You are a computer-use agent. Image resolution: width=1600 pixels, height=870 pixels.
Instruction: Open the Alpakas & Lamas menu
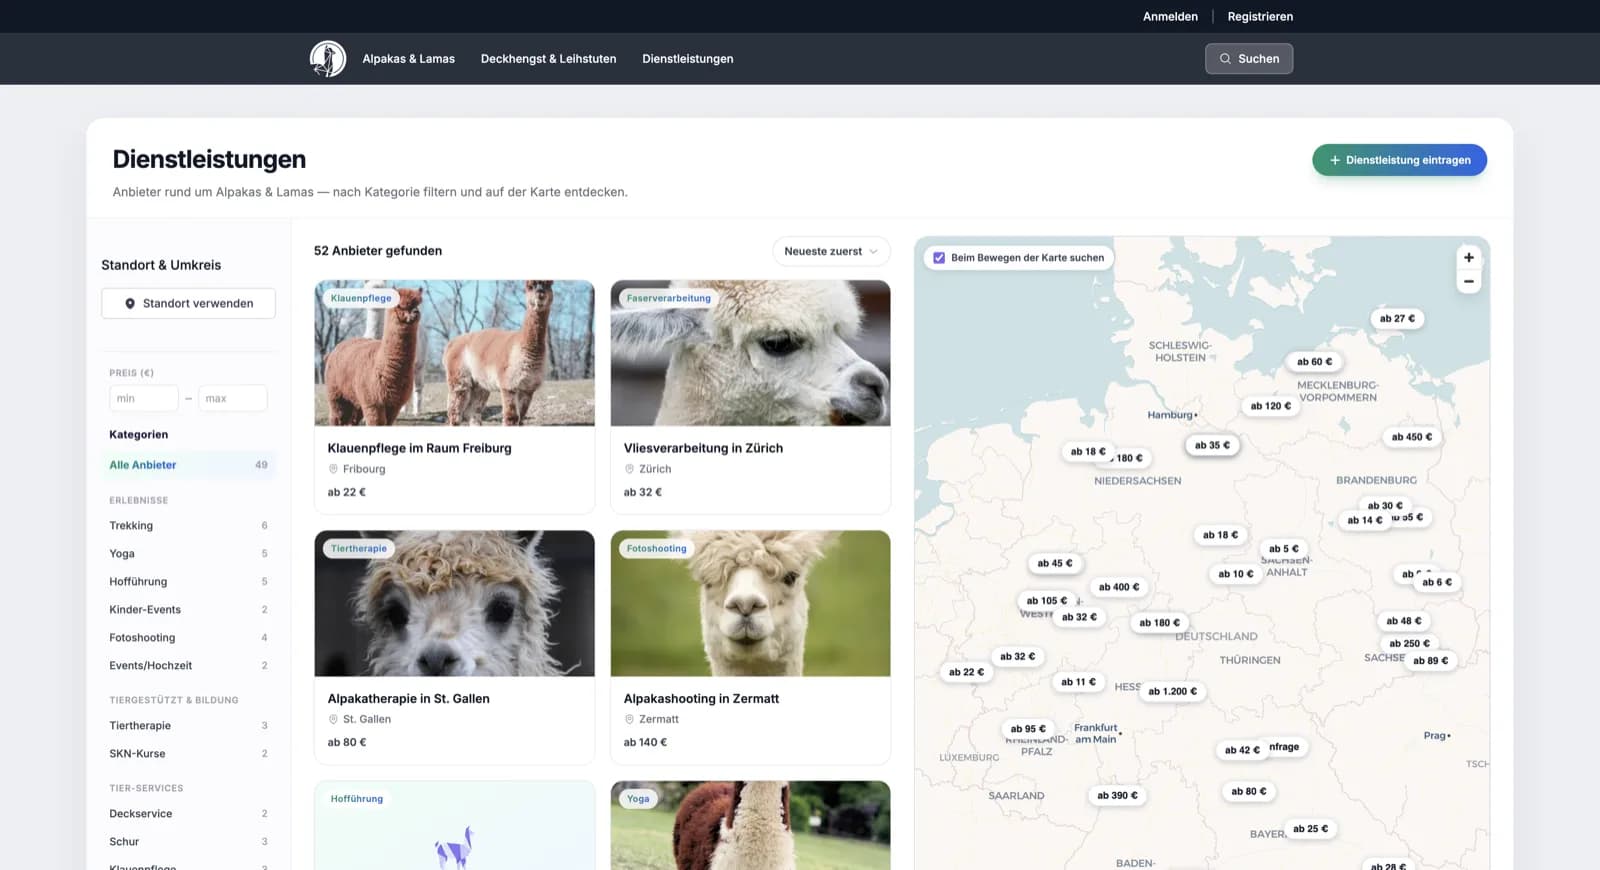coord(408,59)
